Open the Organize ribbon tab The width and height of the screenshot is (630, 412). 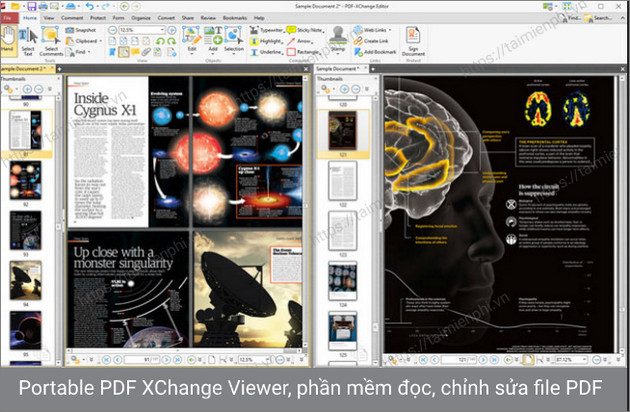tap(141, 18)
